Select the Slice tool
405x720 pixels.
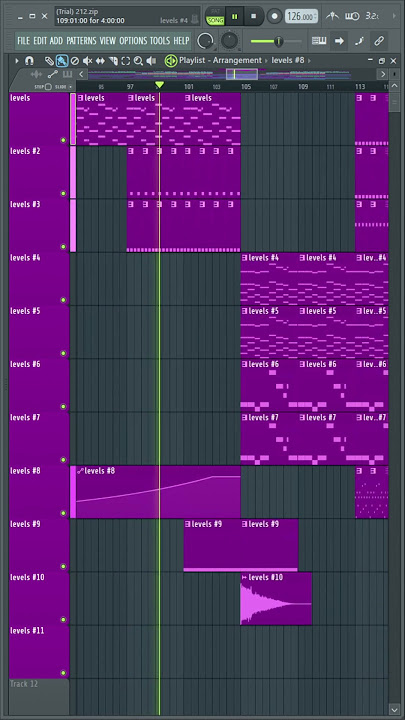[113, 61]
